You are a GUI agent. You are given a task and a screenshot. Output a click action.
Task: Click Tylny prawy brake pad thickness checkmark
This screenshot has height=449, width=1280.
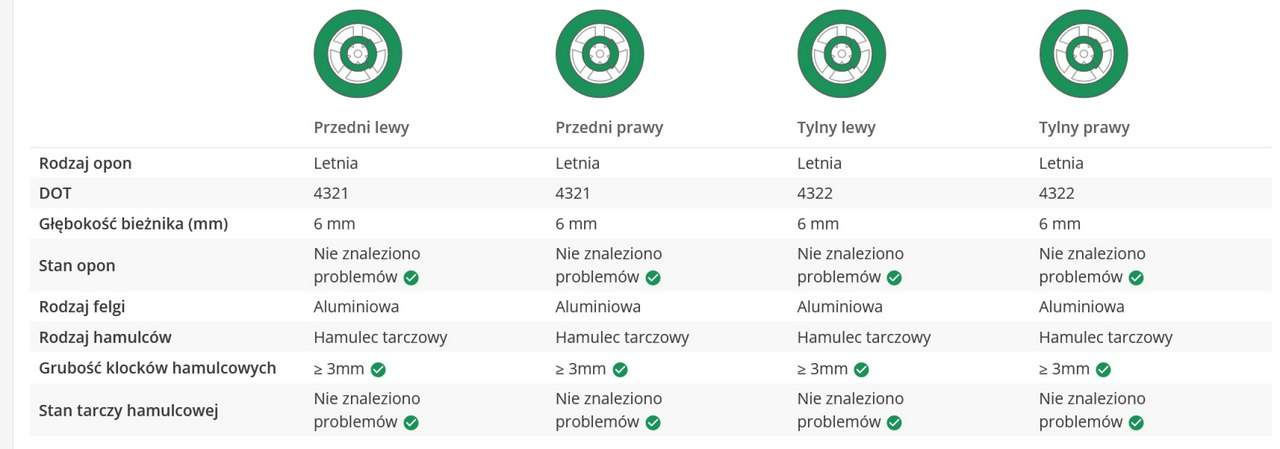point(1103,369)
